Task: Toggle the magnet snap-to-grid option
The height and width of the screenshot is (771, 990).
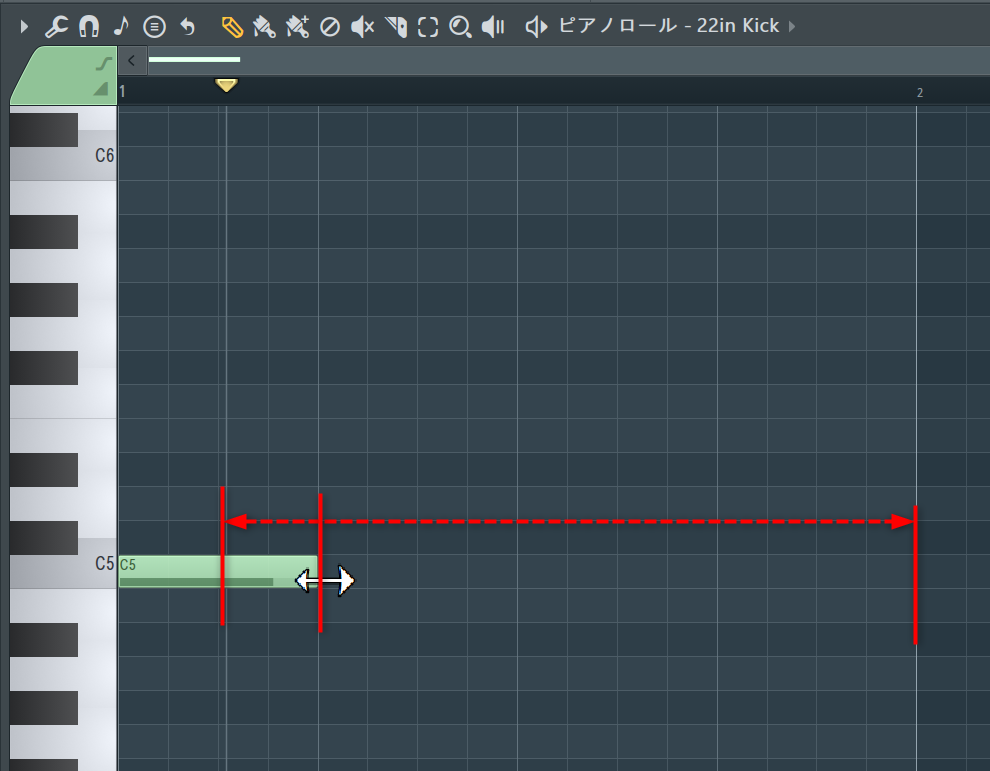Action: tap(89, 26)
